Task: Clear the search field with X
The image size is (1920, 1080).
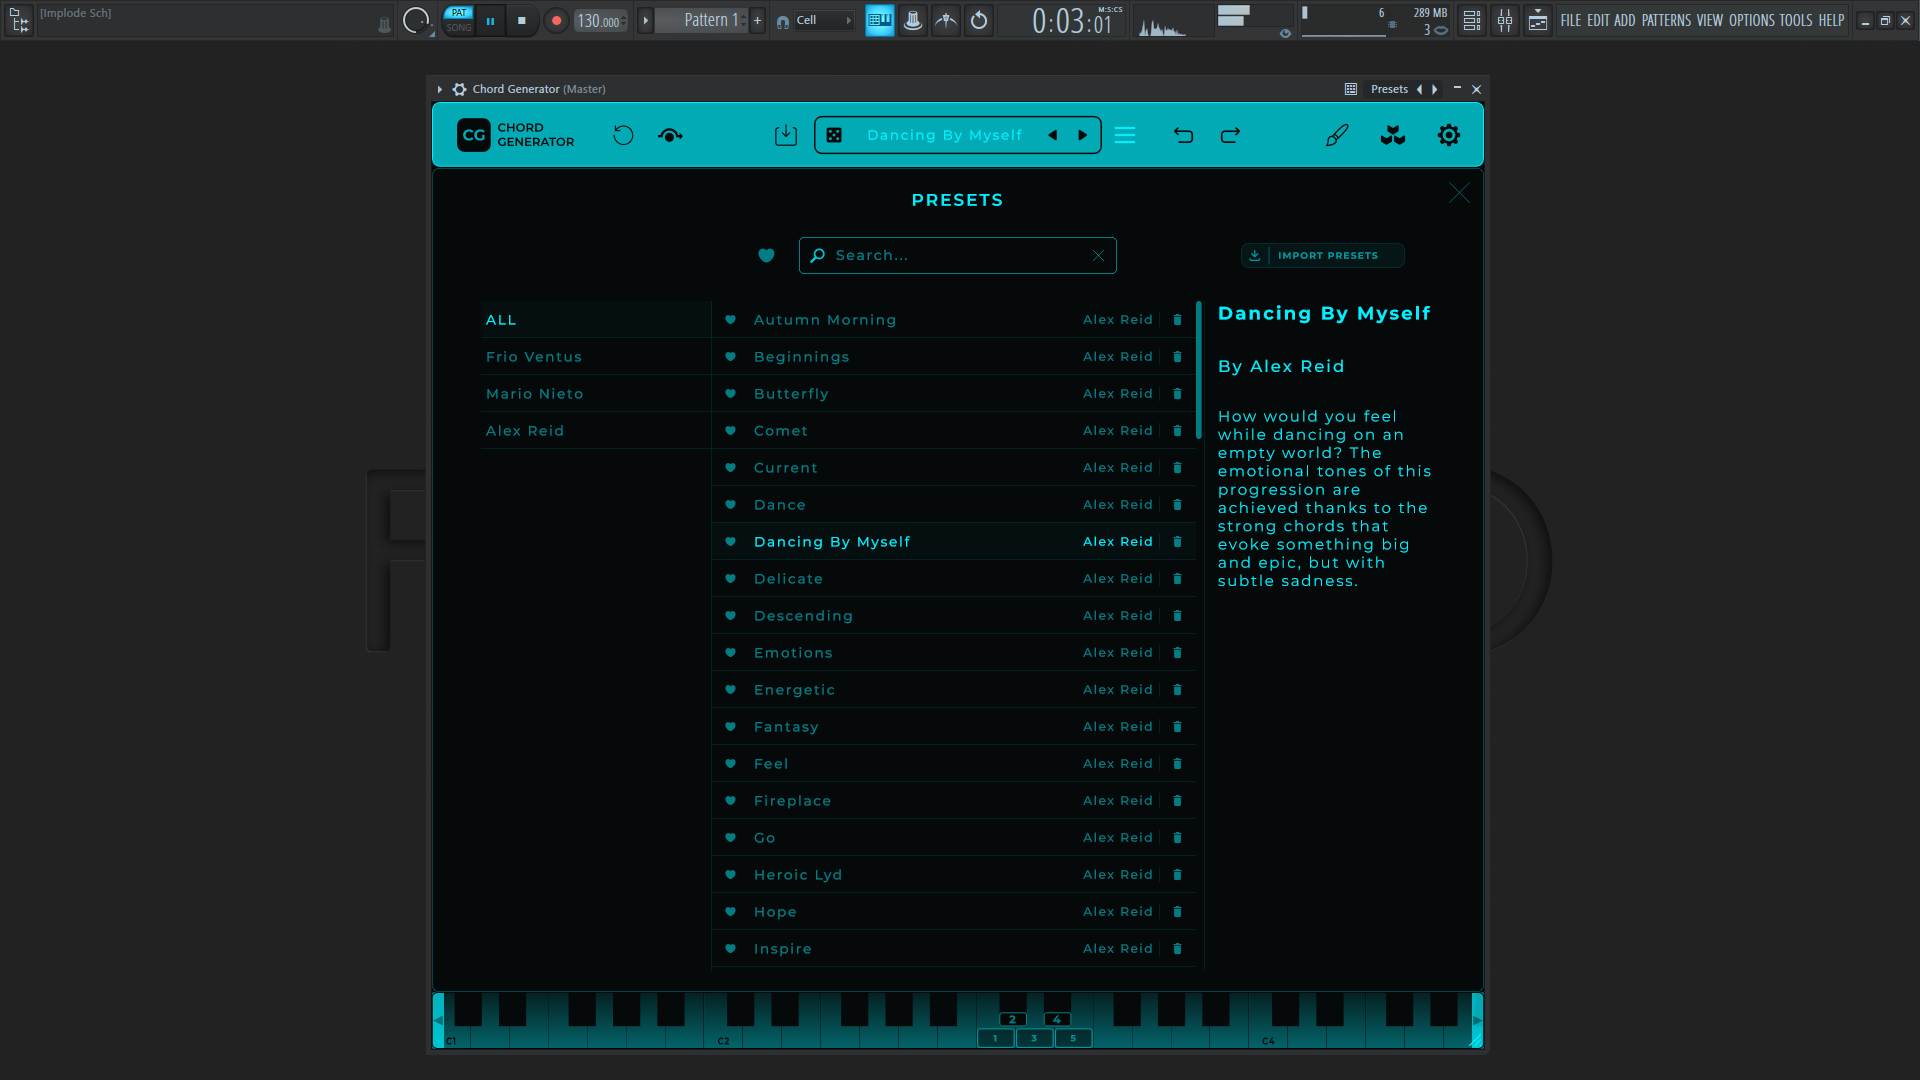Action: [x=1098, y=255]
